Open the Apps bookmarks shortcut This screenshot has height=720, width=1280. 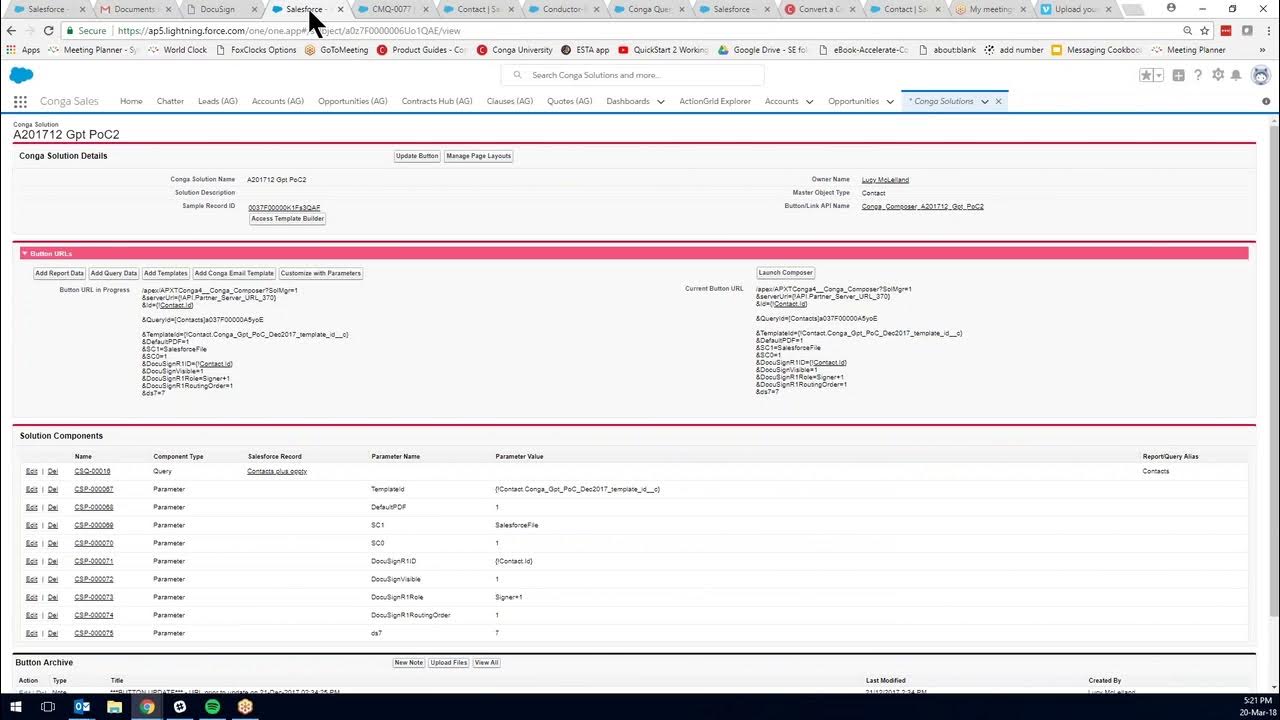(x=23, y=50)
